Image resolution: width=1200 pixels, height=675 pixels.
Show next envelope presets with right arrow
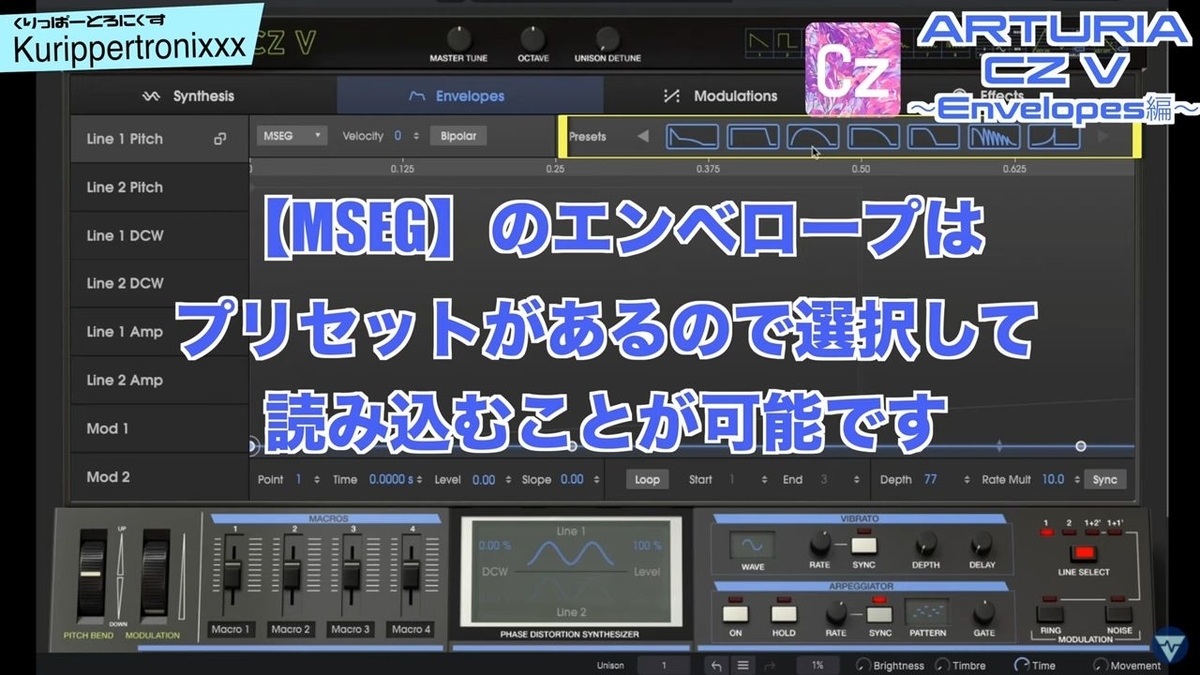point(1104,136)
